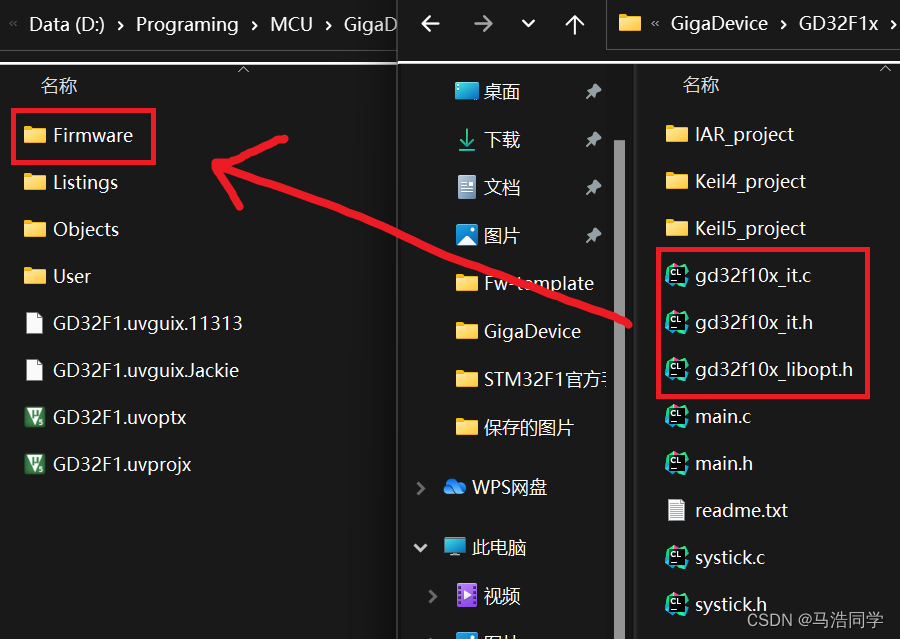Select the User folder icon
Viewport: 900px width, 639px height.
point(35,276)
